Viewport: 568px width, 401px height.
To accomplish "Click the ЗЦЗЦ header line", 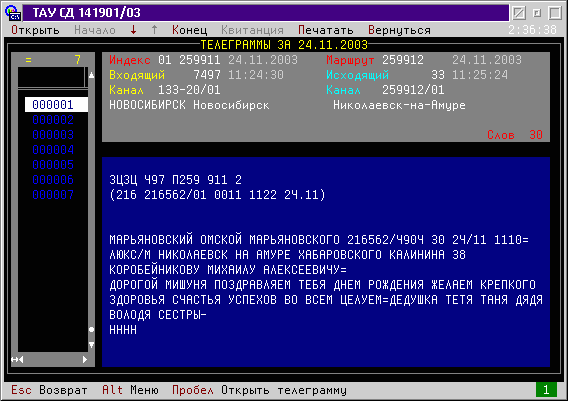I will click(175, 180).
